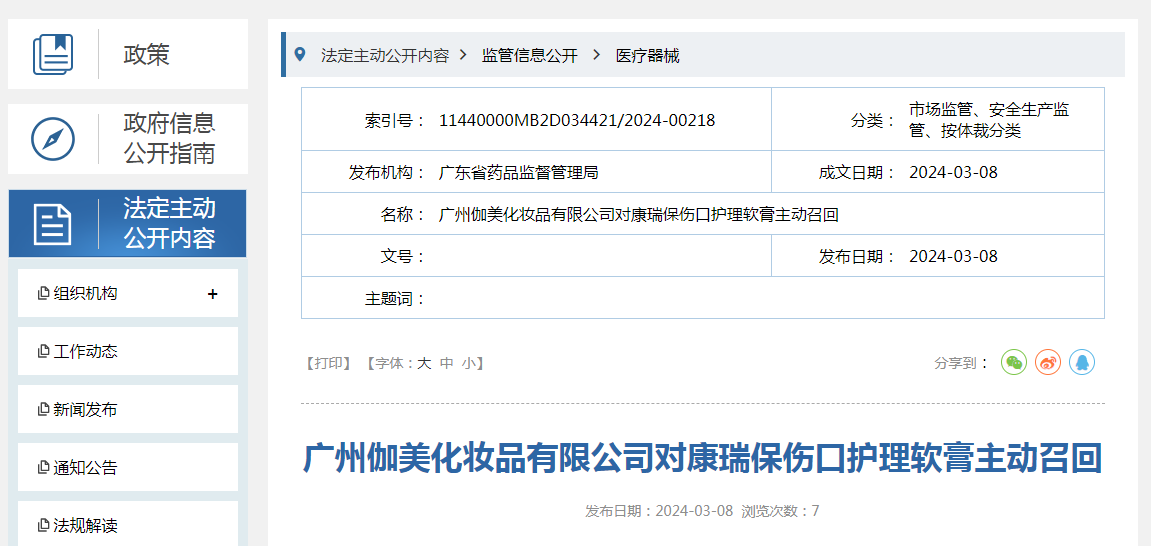Image resolution: width=1151 pixels, height=546 pixels.
Task: Share the article to Weibo
Action: pos(1048,362)
